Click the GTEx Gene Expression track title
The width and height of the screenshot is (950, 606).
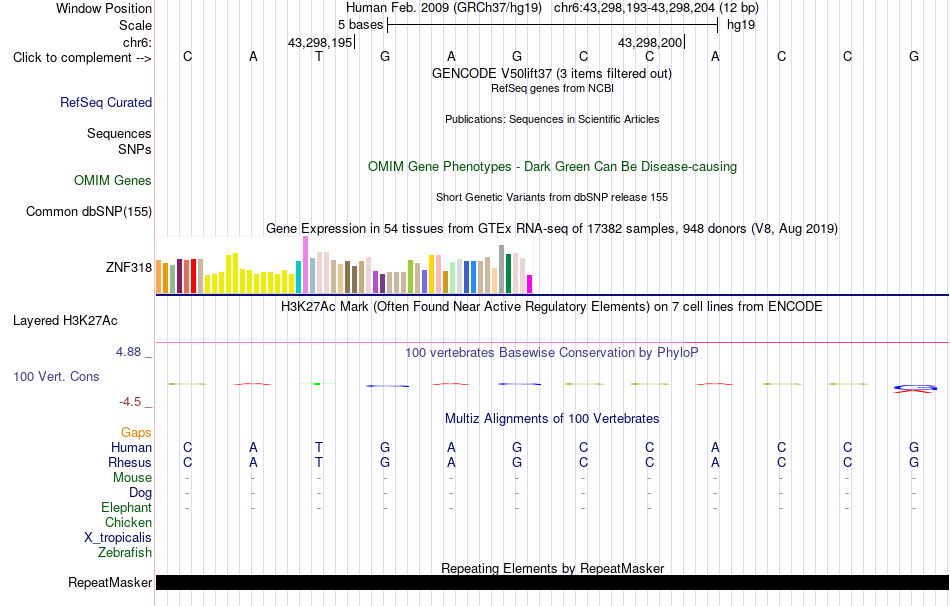pos(552,228)
